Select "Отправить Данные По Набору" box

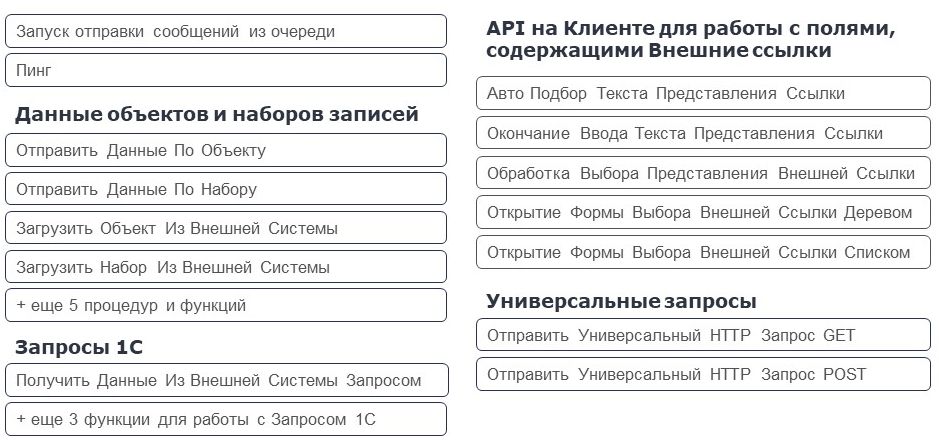225,189
